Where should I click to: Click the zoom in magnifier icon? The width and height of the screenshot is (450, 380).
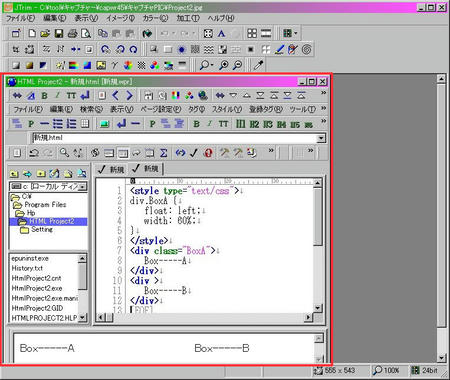click(224, 65)
